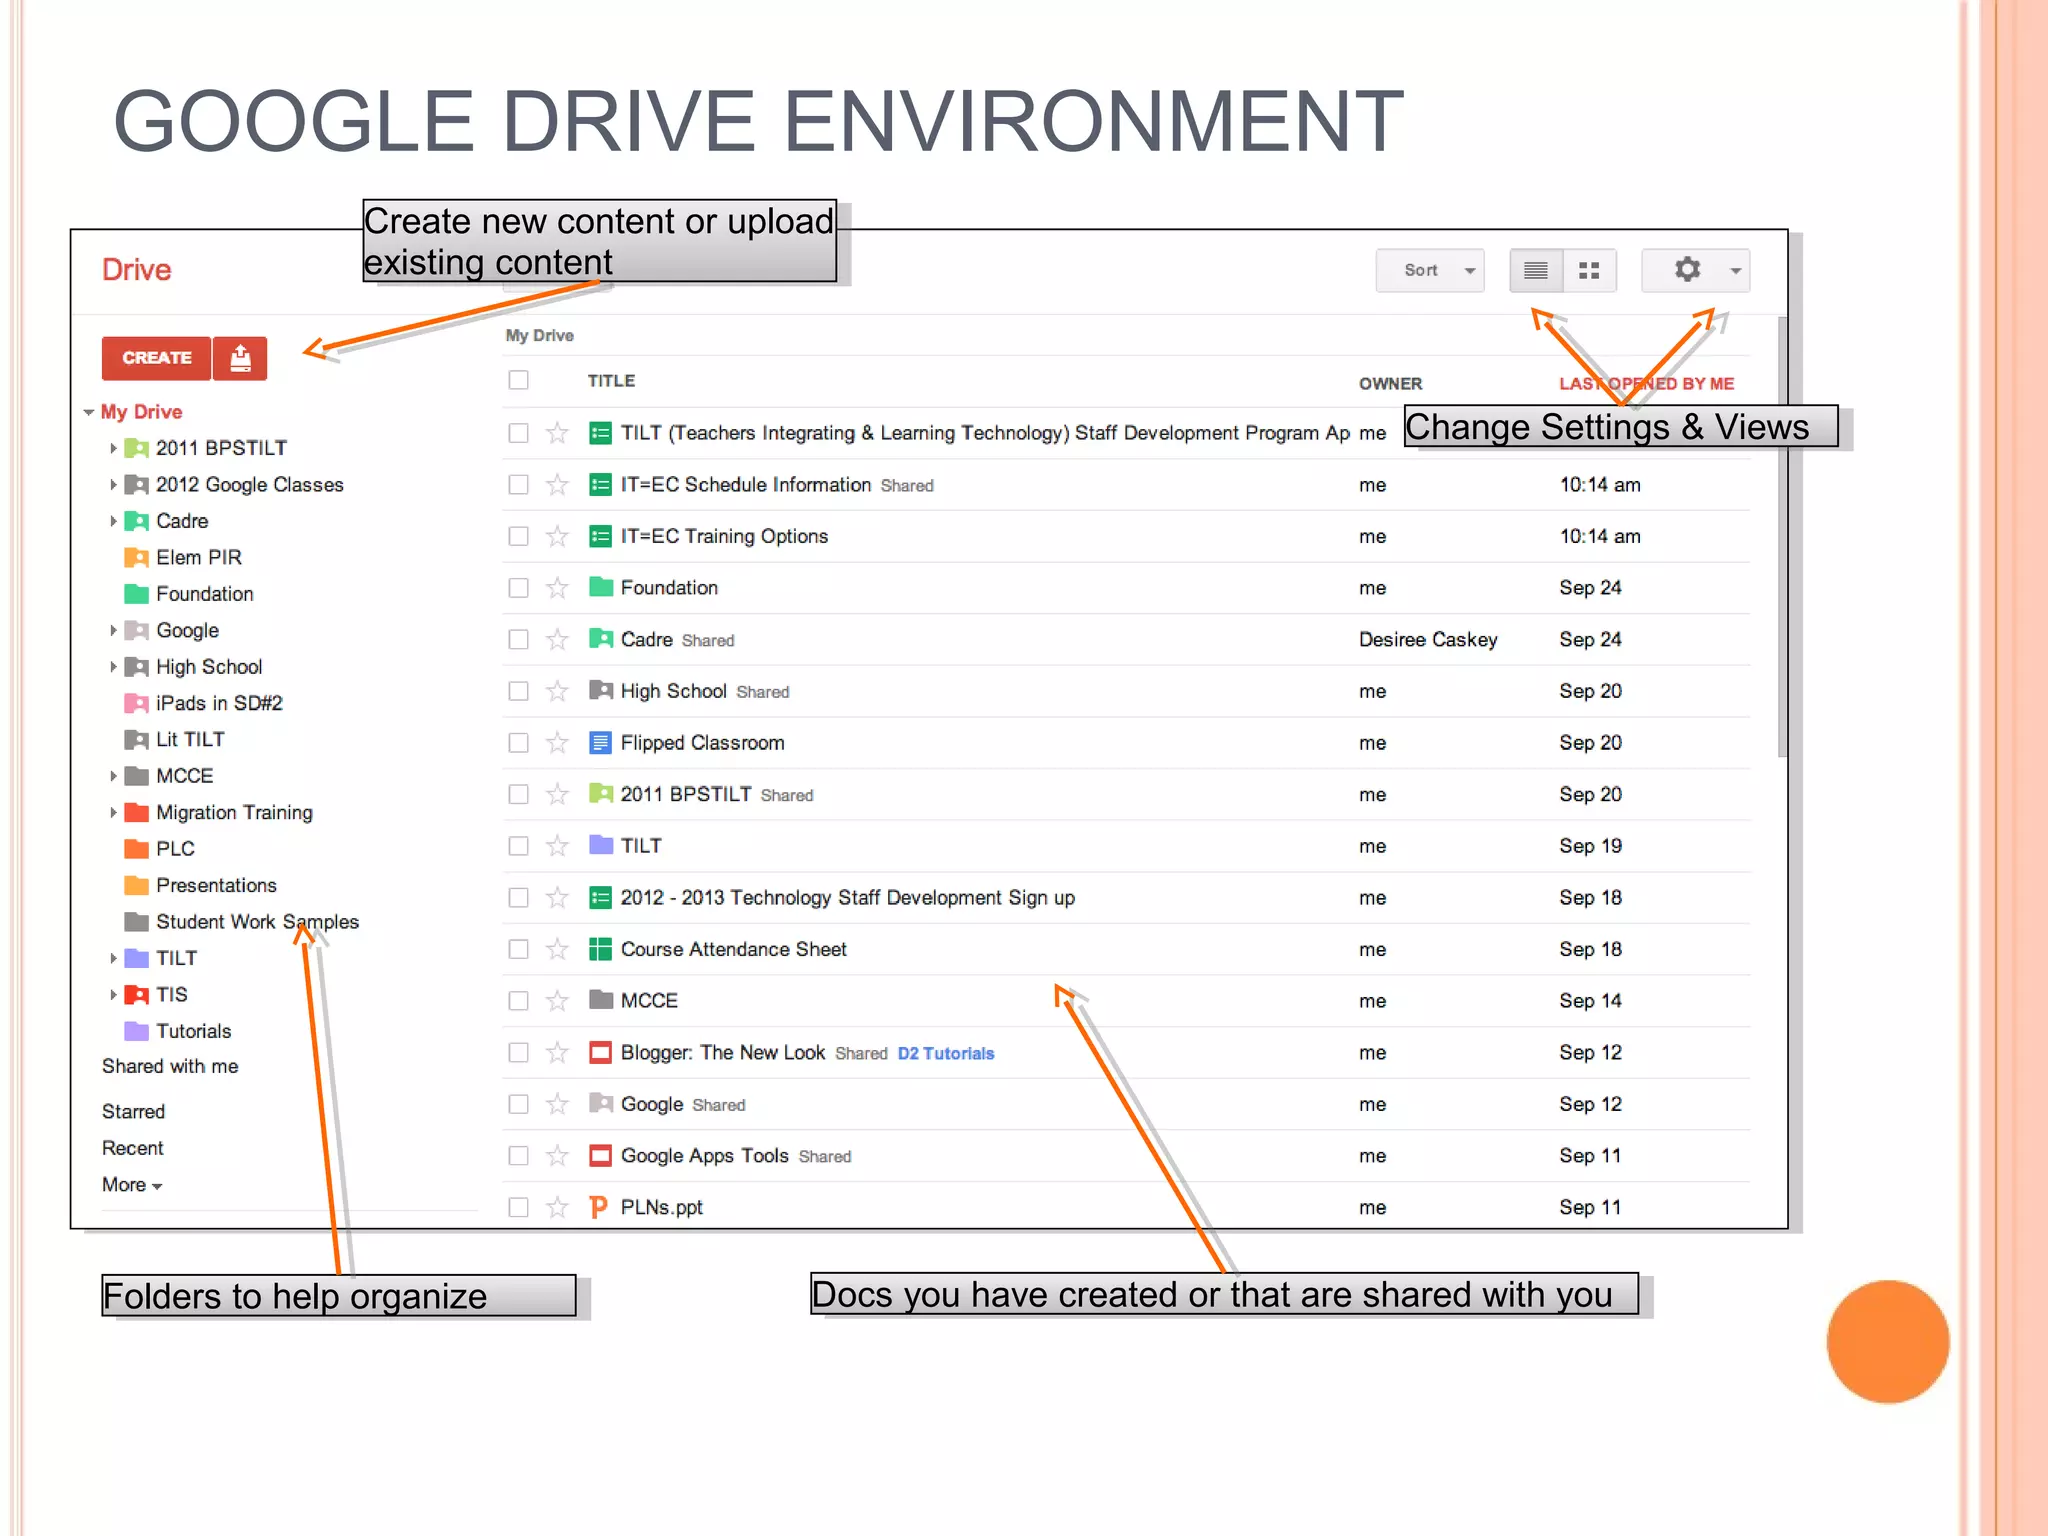2048x1536 pixels.
Task: Expand the 2011 BPSTILT folder
Action: (113, 448)
